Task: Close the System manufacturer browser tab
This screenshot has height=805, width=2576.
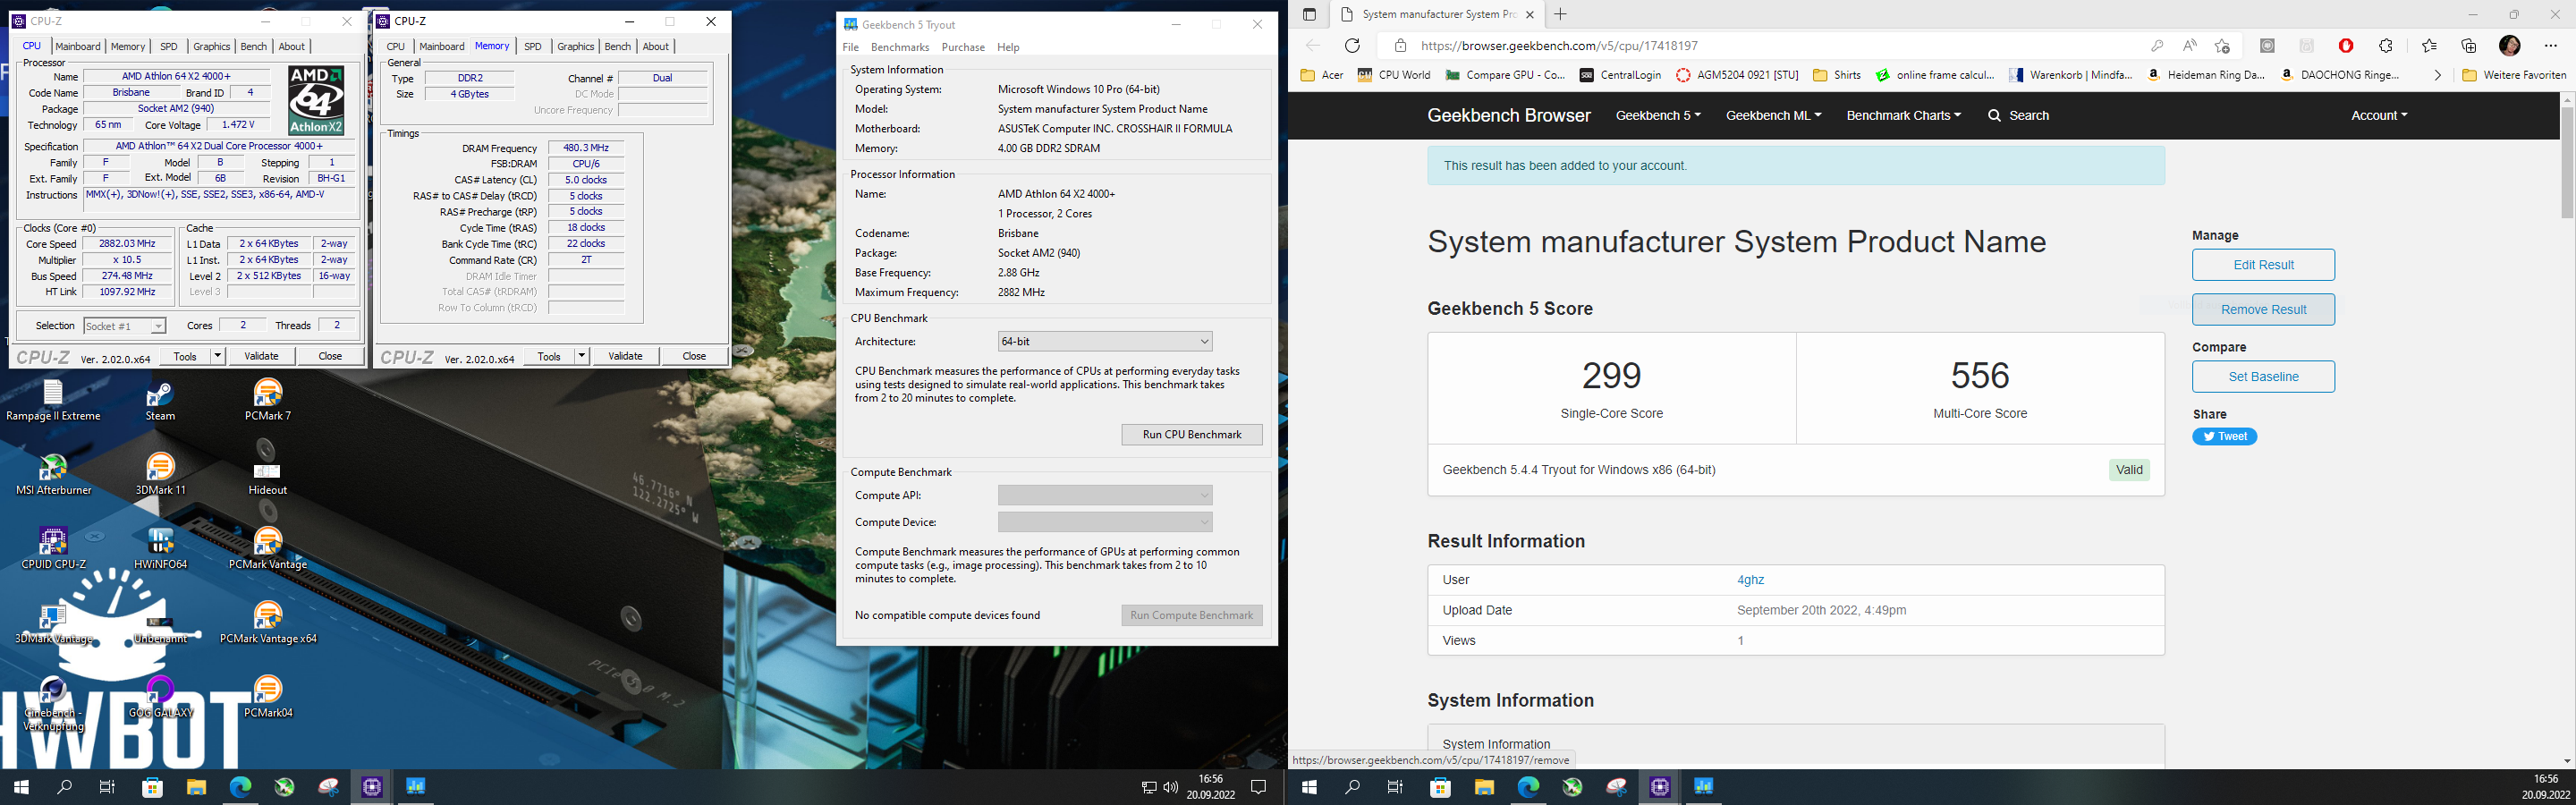Action: tap(1530, 14)
